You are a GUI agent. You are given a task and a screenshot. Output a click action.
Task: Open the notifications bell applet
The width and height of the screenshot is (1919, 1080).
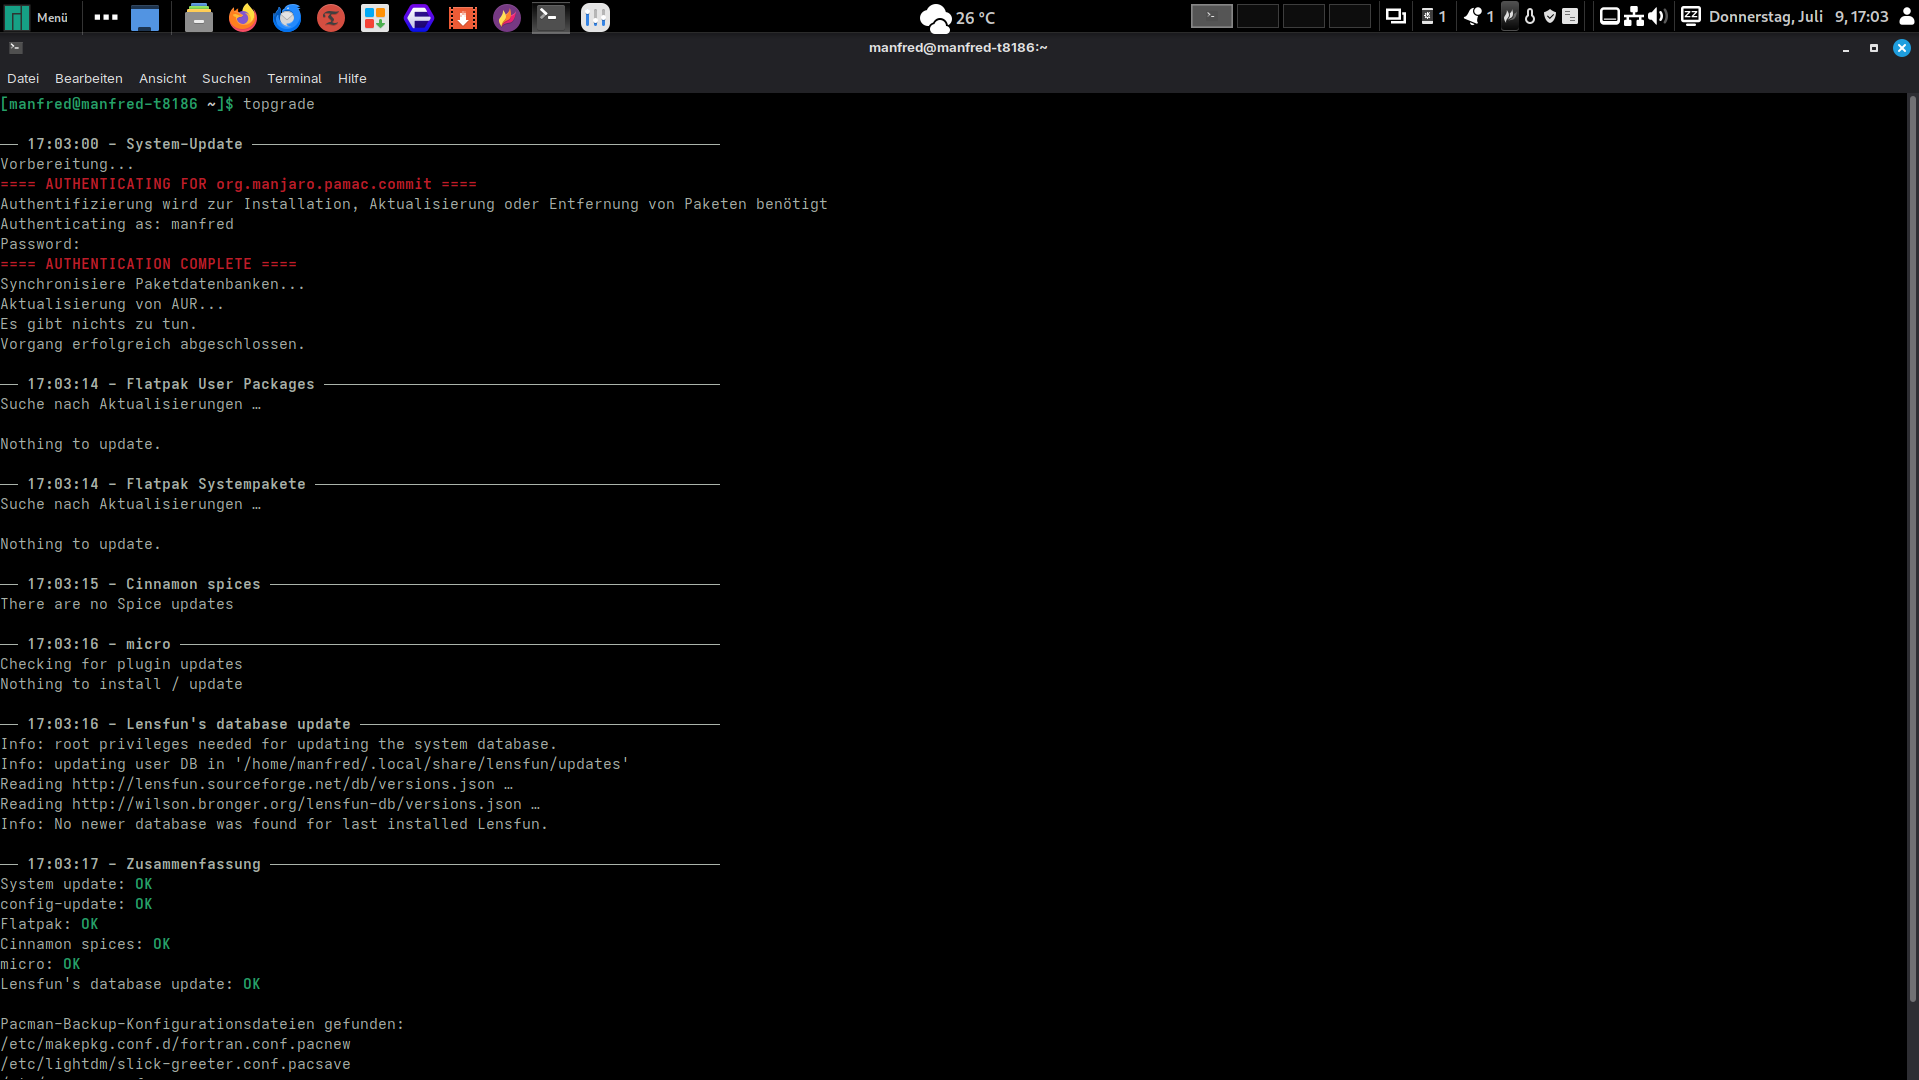point(1479,16)
